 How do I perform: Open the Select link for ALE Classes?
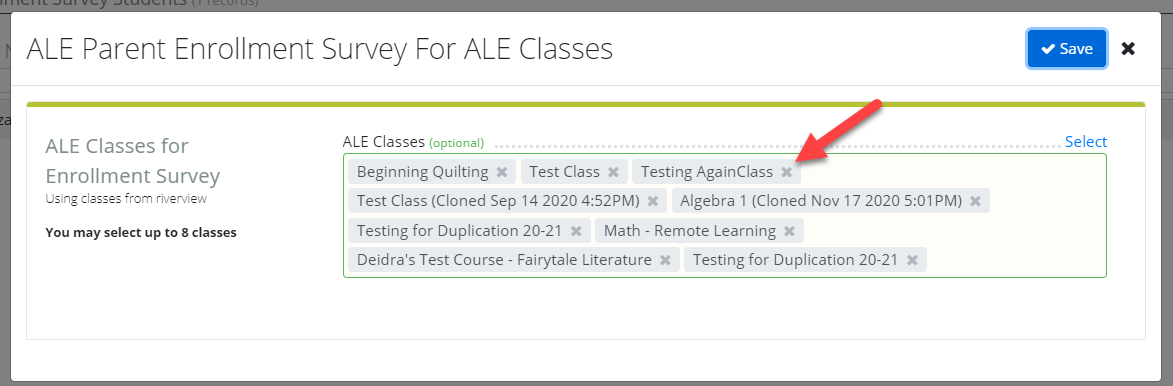coord(1085,141)
